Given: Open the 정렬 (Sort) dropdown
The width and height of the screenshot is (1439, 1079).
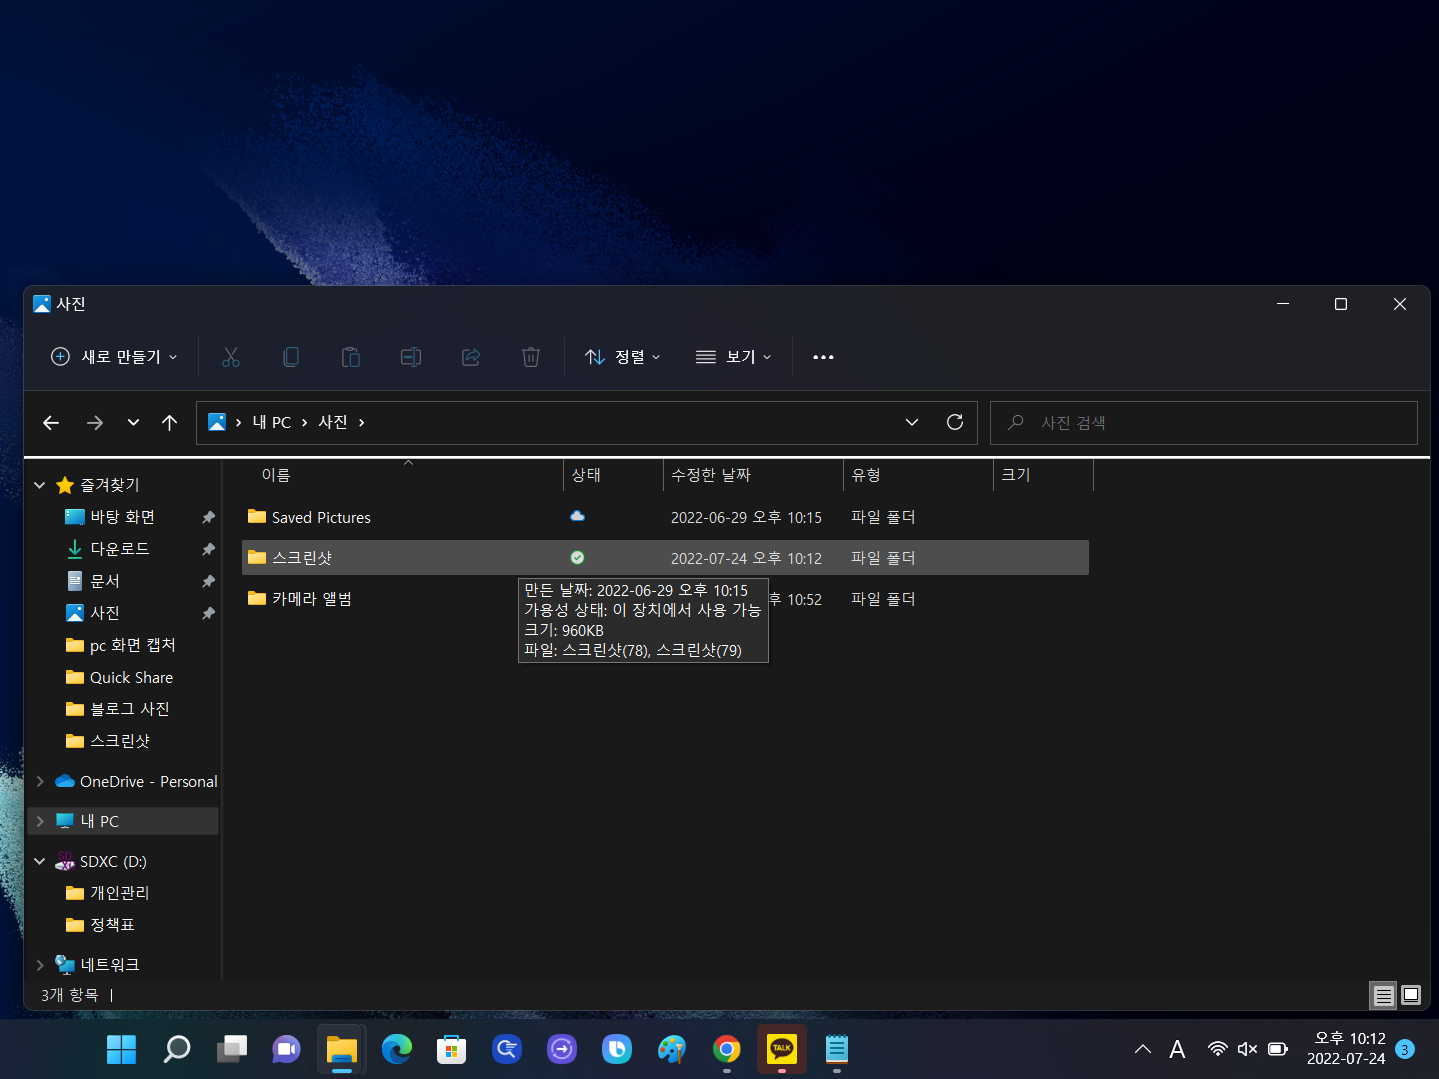Looking at the screenshot, I should 622,357.
